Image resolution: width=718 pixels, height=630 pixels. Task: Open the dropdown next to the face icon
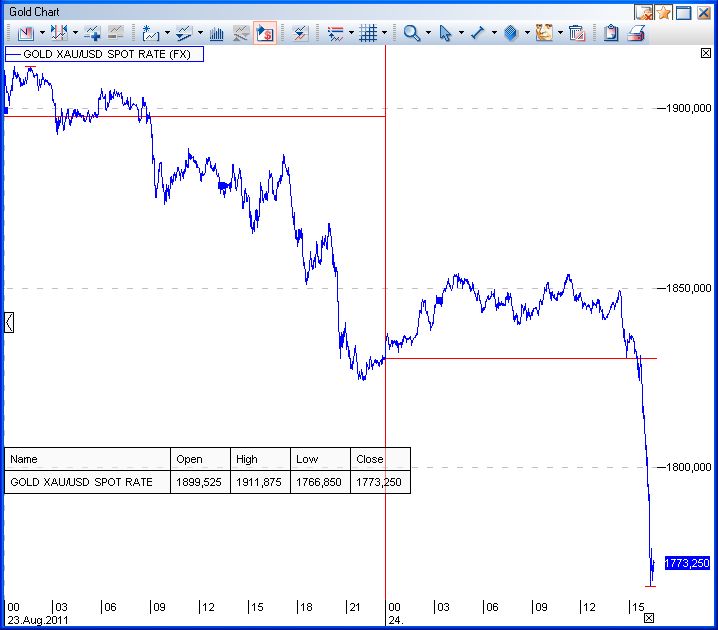(x=560, y=33)
